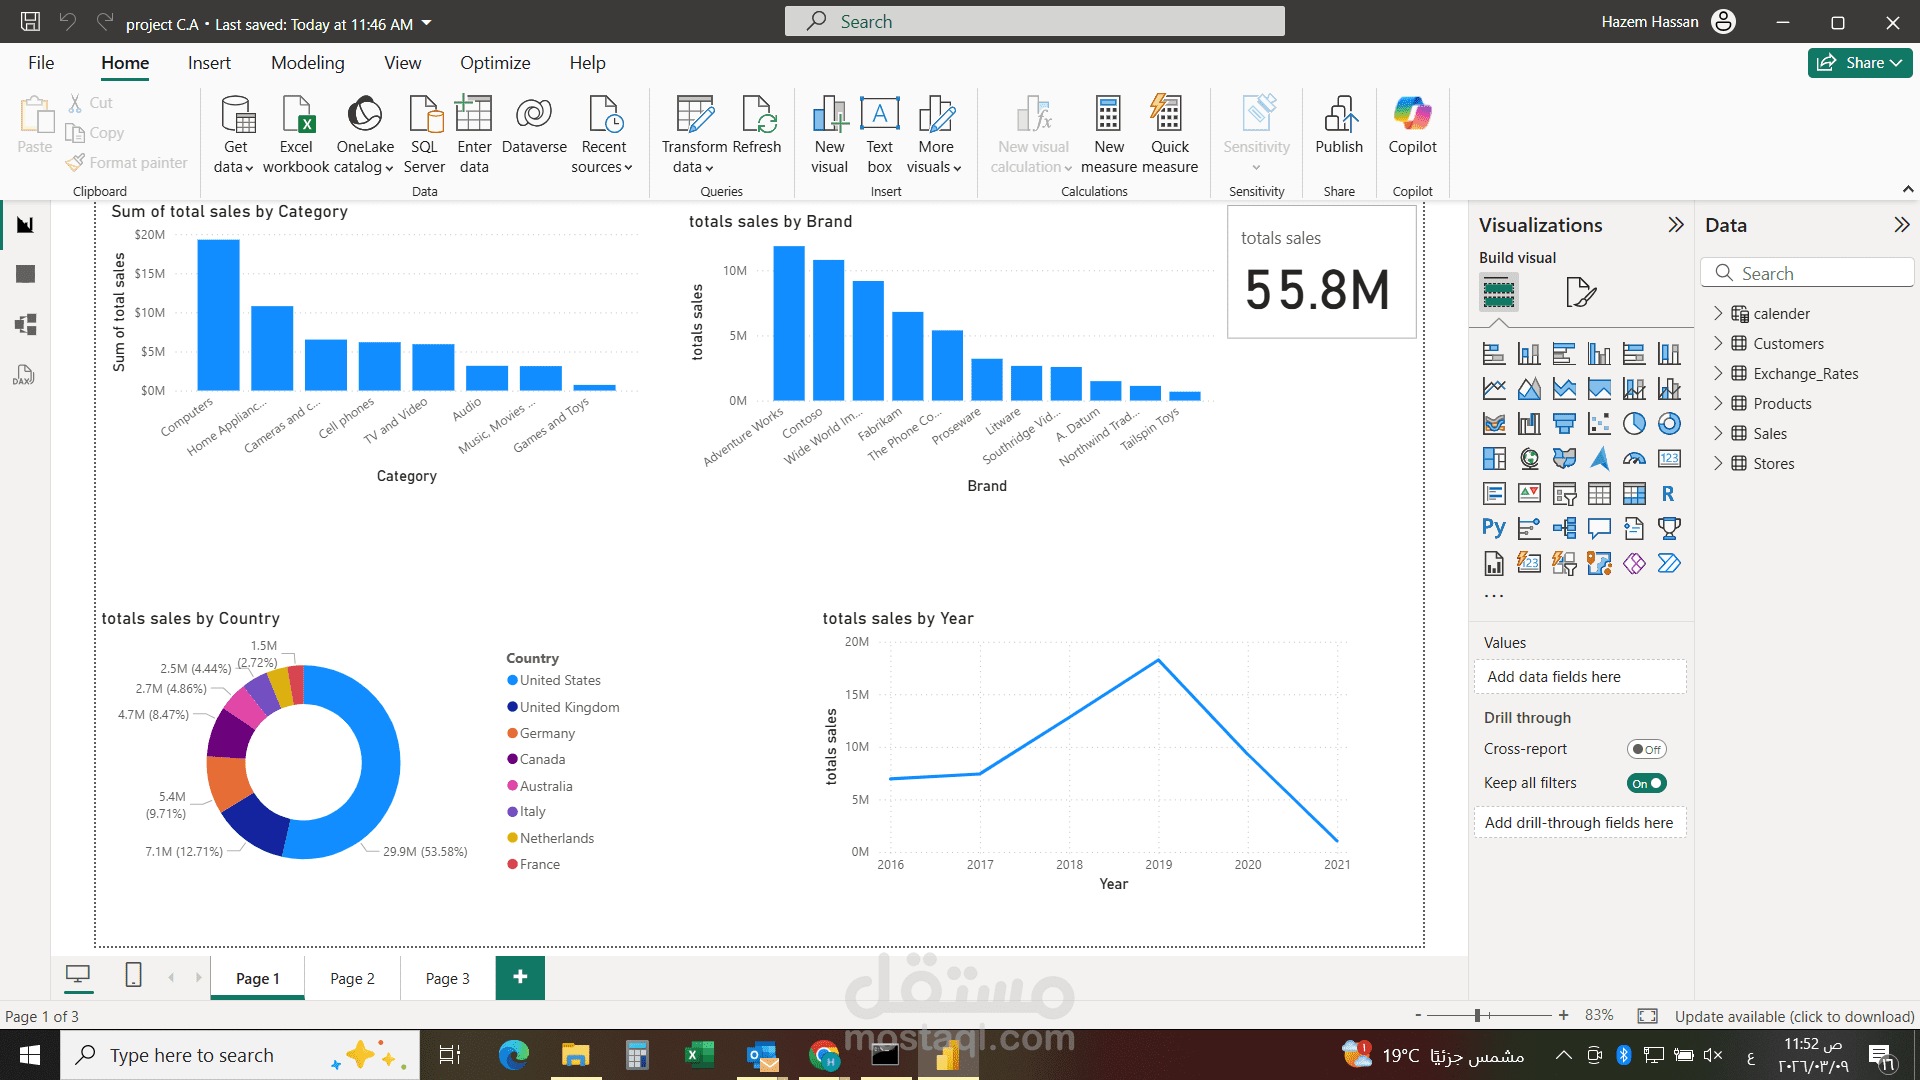Expand the Products table
This screenshot has width=1920, height=1080.
pos(1718,403)
